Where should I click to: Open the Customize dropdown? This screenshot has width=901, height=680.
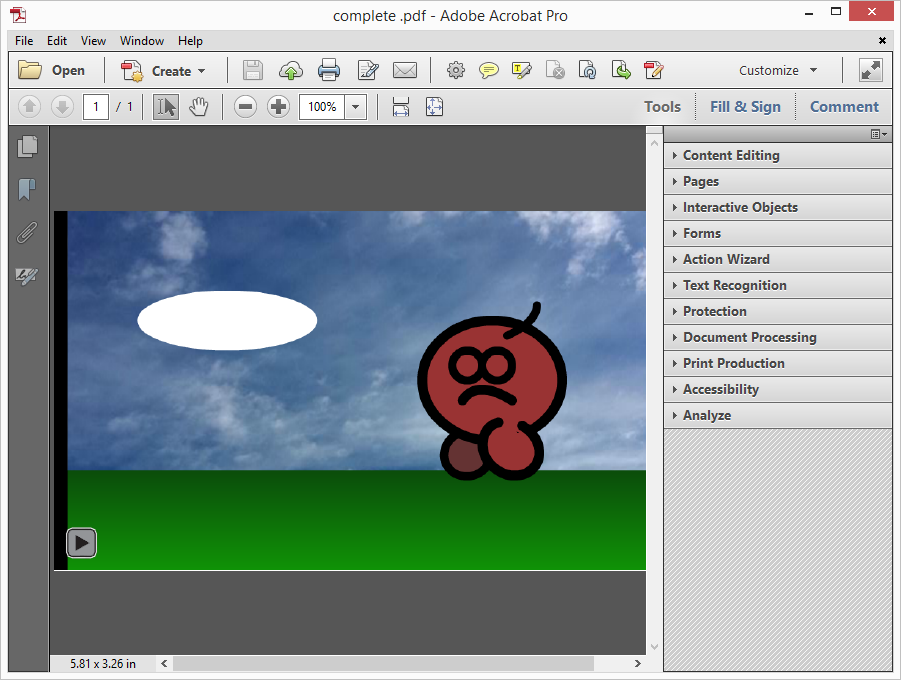[x=778, y=71]
